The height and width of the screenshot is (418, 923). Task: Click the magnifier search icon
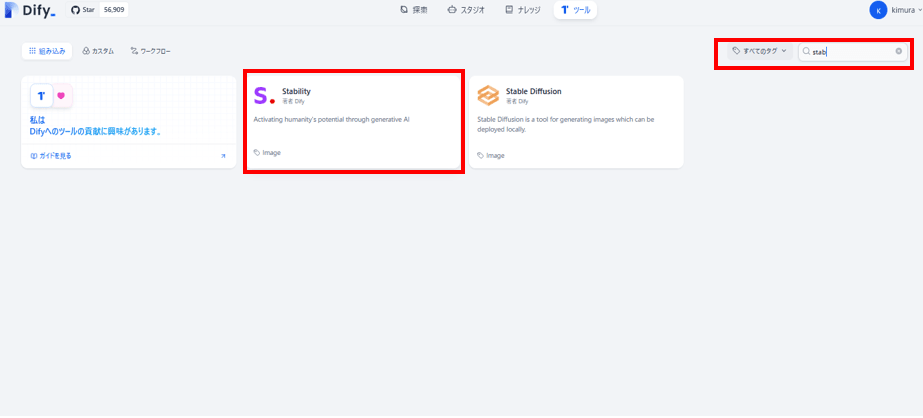807,51
